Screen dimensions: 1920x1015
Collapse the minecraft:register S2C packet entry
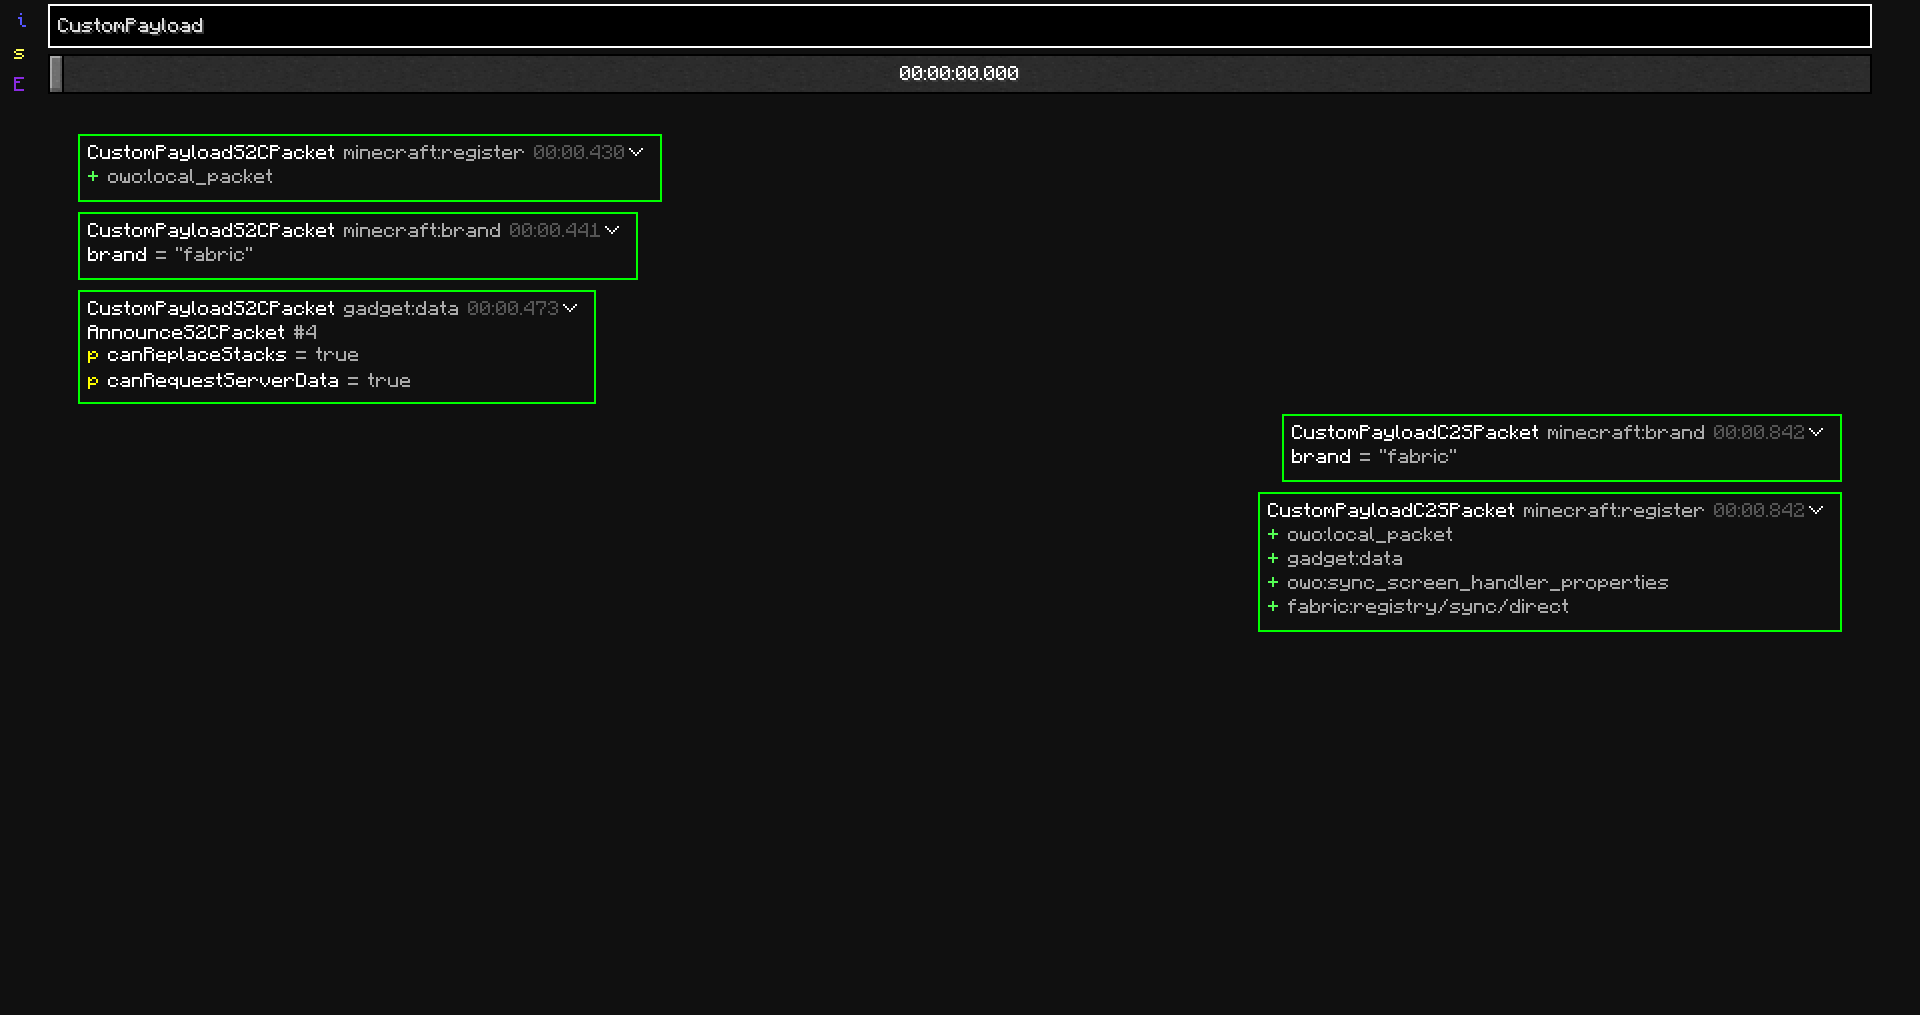(637, 152)
